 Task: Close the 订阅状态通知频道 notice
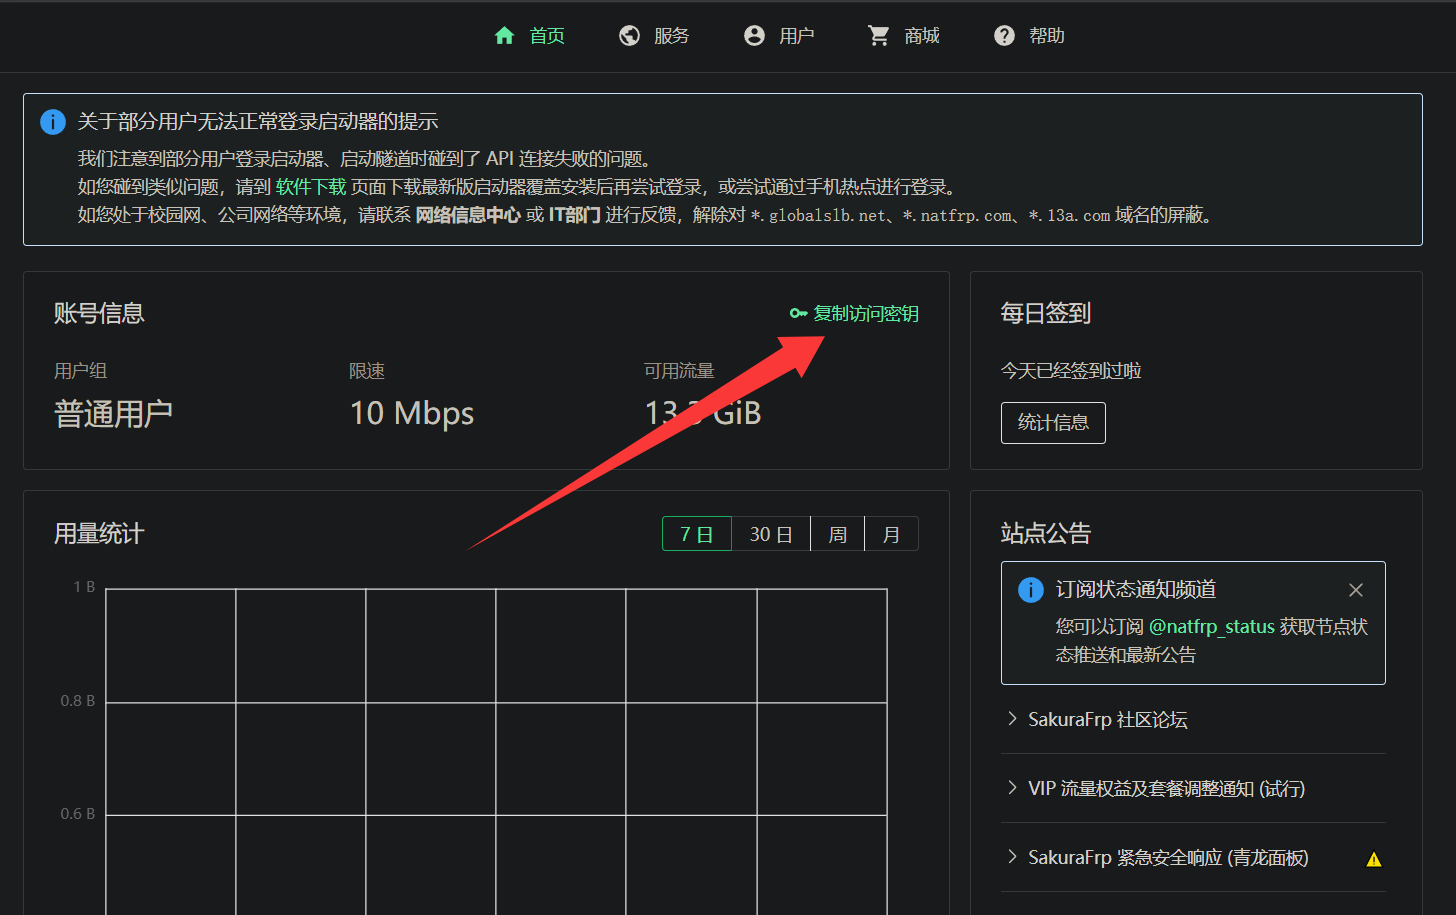[x=1356, y=590]
